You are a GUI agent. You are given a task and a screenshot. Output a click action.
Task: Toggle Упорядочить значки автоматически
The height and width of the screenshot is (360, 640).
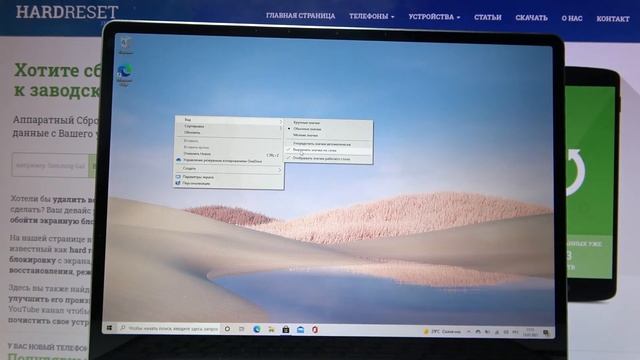coord(322,144)
